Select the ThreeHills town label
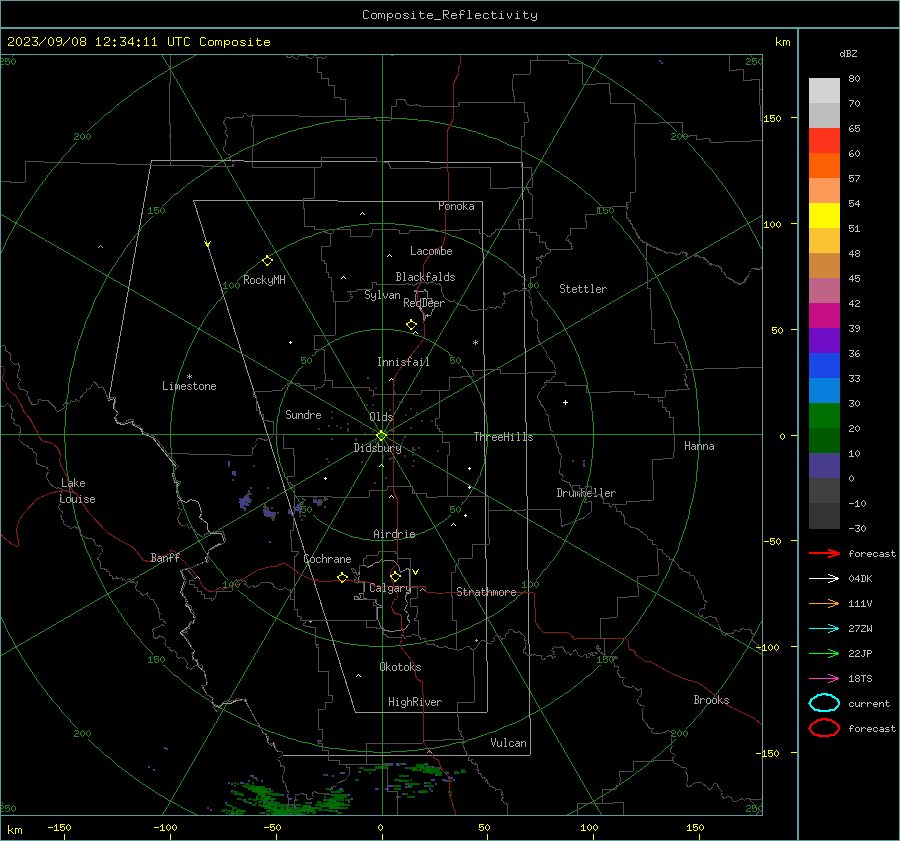 pos(503,437)
